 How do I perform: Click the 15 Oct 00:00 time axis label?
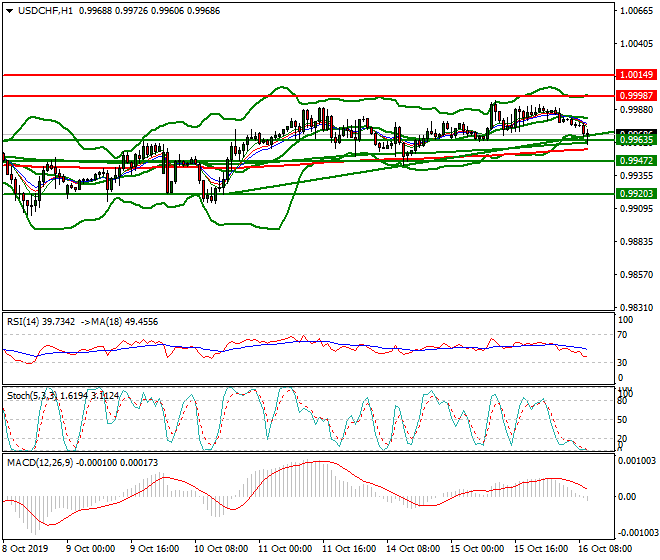pyautogui.click(x=477, y=549)
